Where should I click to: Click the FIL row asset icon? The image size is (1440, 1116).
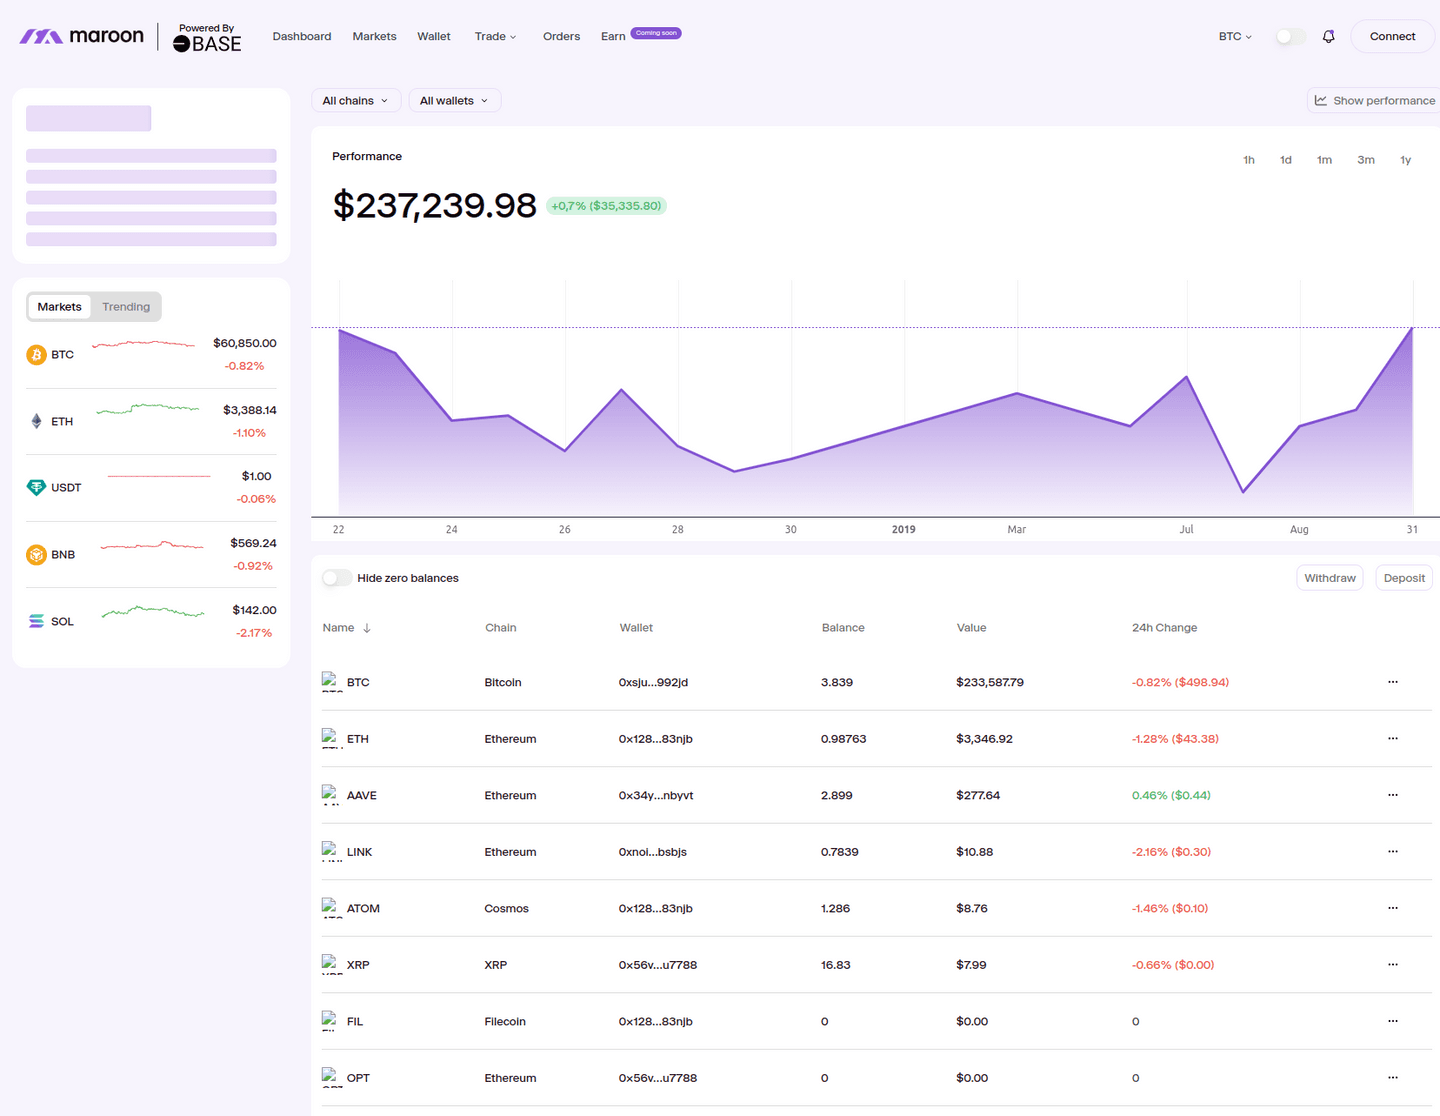pos(330,1021)
